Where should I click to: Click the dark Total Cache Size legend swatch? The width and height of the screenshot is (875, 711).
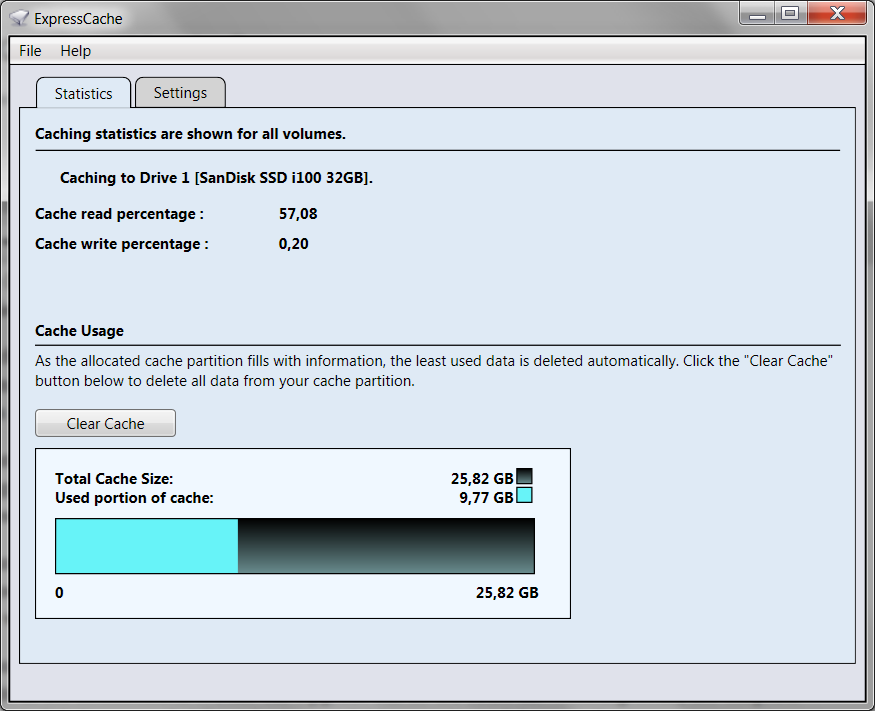click(x=525, y=476)
